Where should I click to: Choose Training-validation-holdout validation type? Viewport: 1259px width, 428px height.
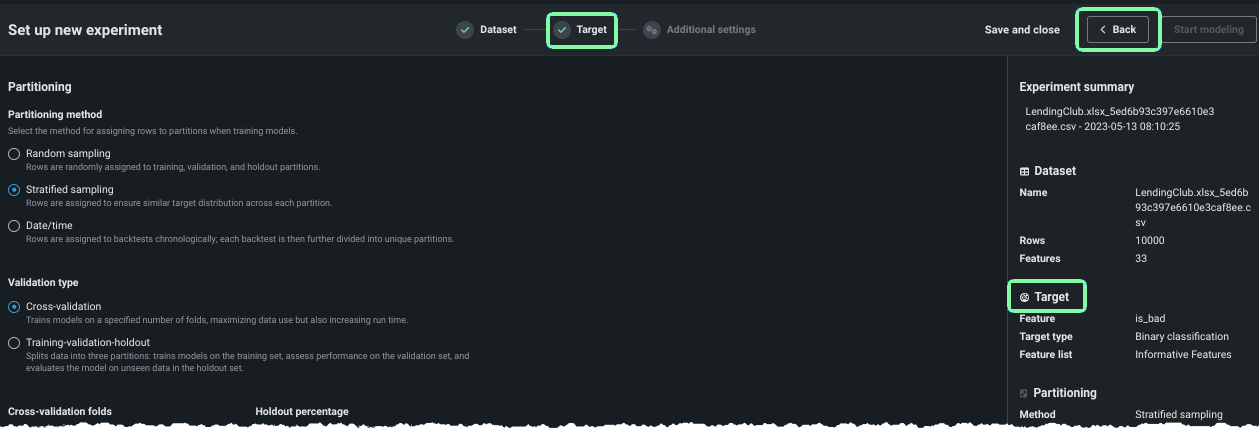(x=14, y=343)
